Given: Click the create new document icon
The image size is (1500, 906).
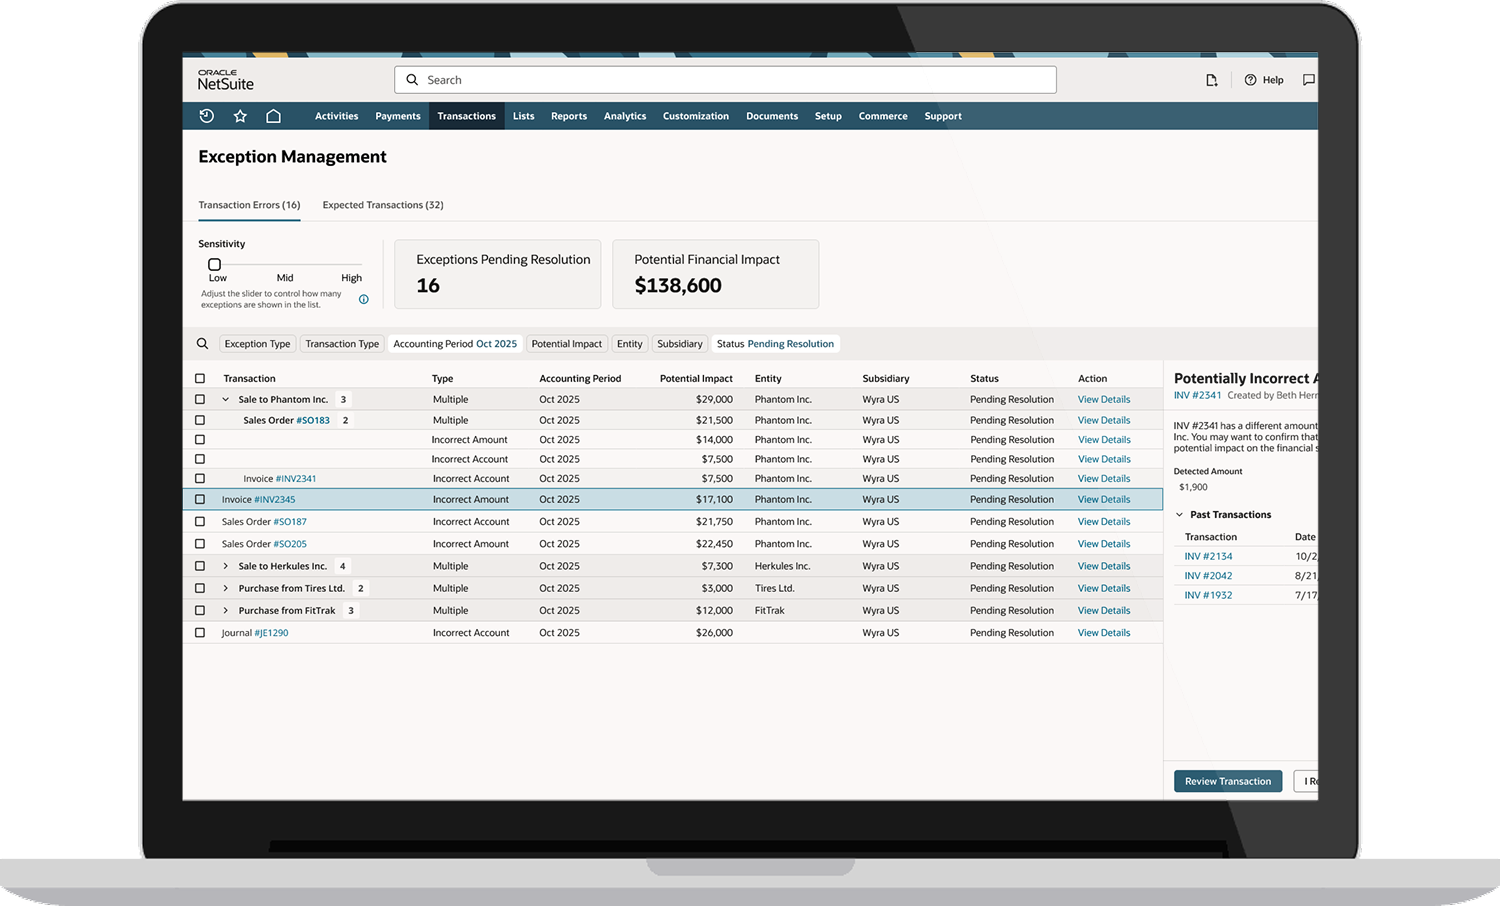Looking at the screenshot, I should click(1211, 79).
